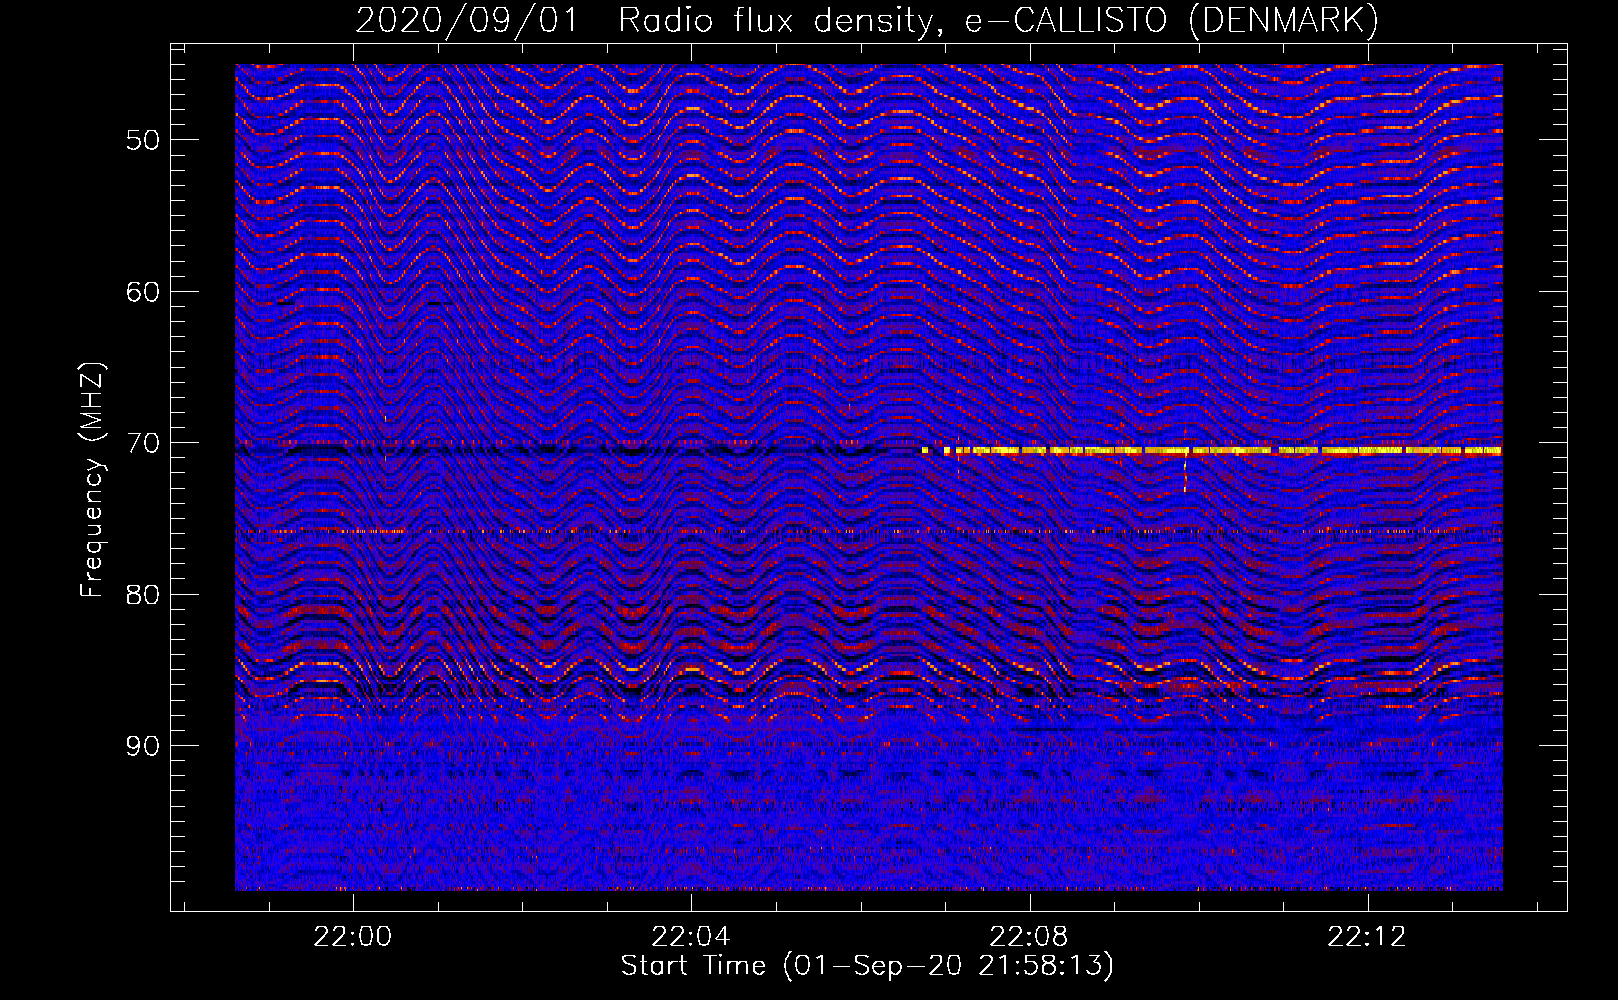Click the date "2020/09/01" in the title
The image size is (1618, 1000).
(x=467, y=21)
